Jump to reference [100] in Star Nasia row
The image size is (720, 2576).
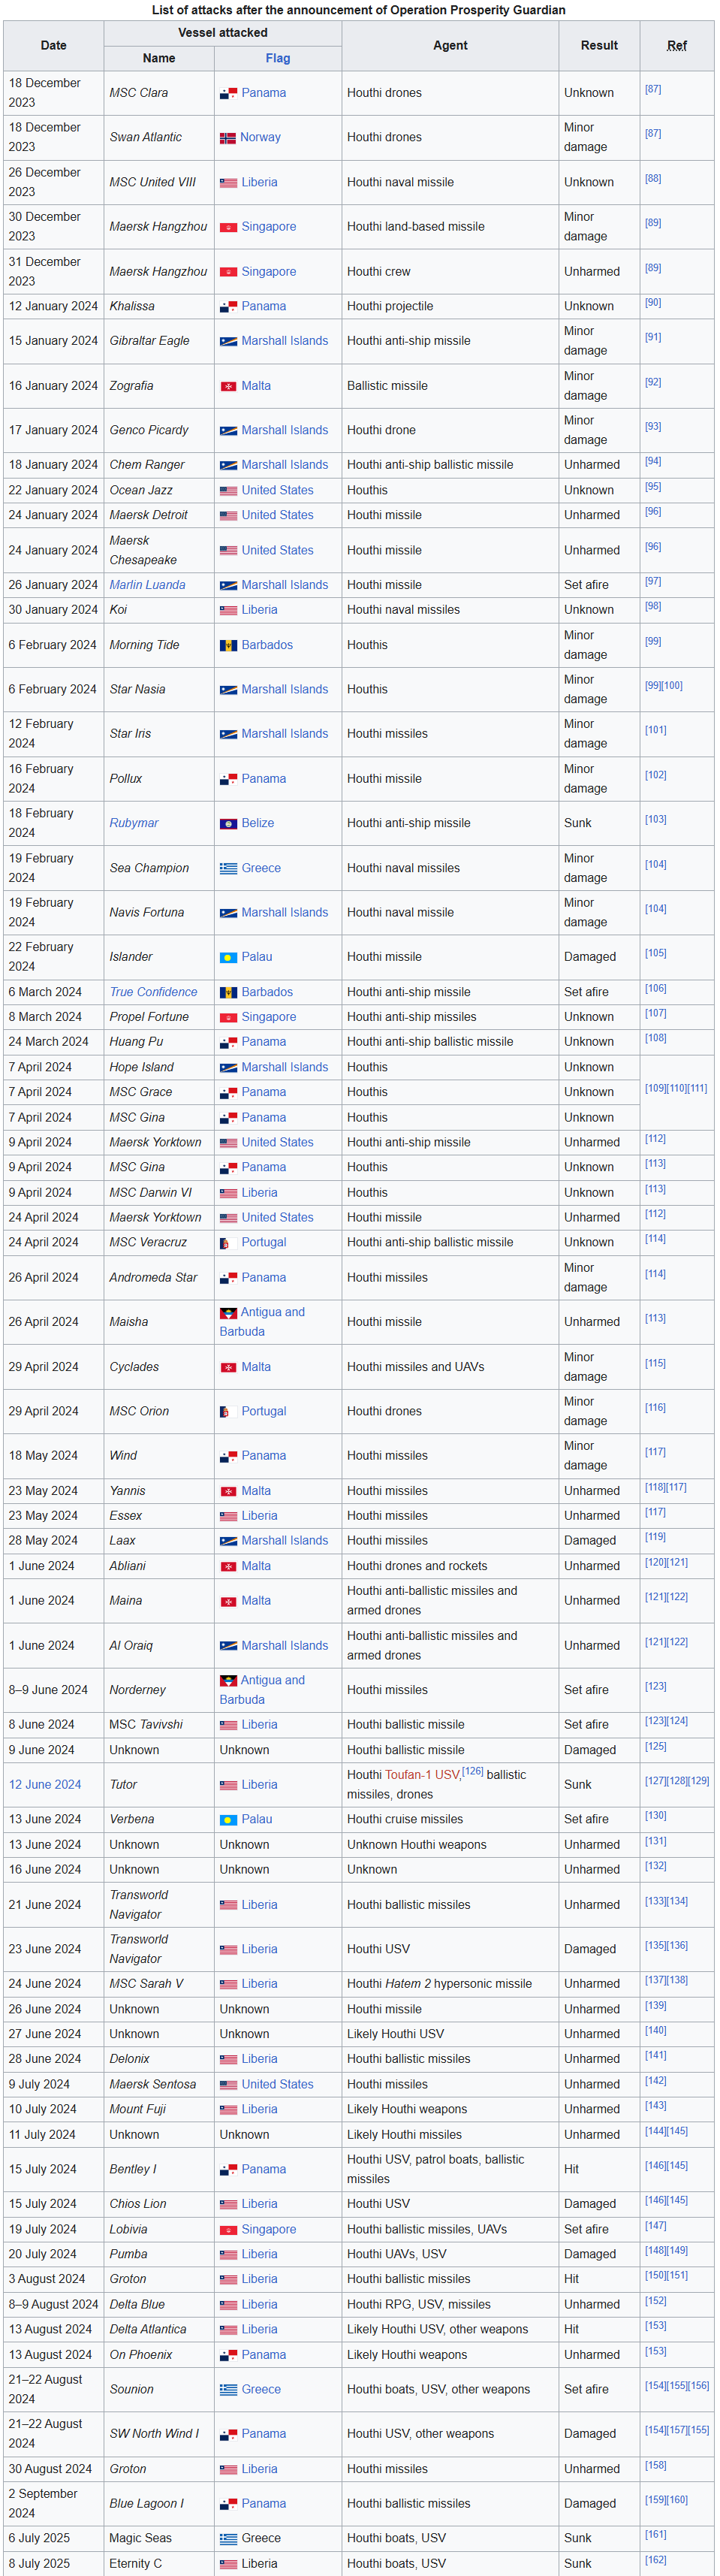[x=672, y=686]
